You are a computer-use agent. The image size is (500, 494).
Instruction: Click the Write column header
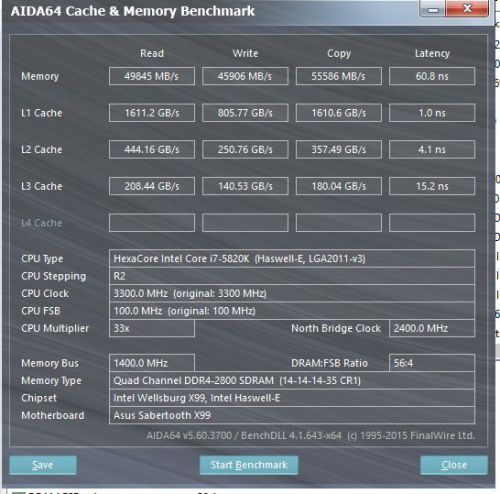pyautogui.click(x=245, y=53)
